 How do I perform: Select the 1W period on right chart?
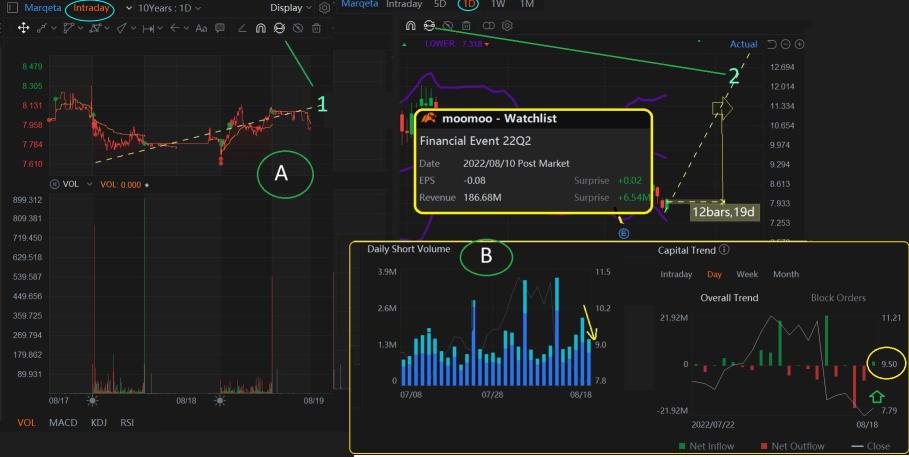click(x=497, y=4)
